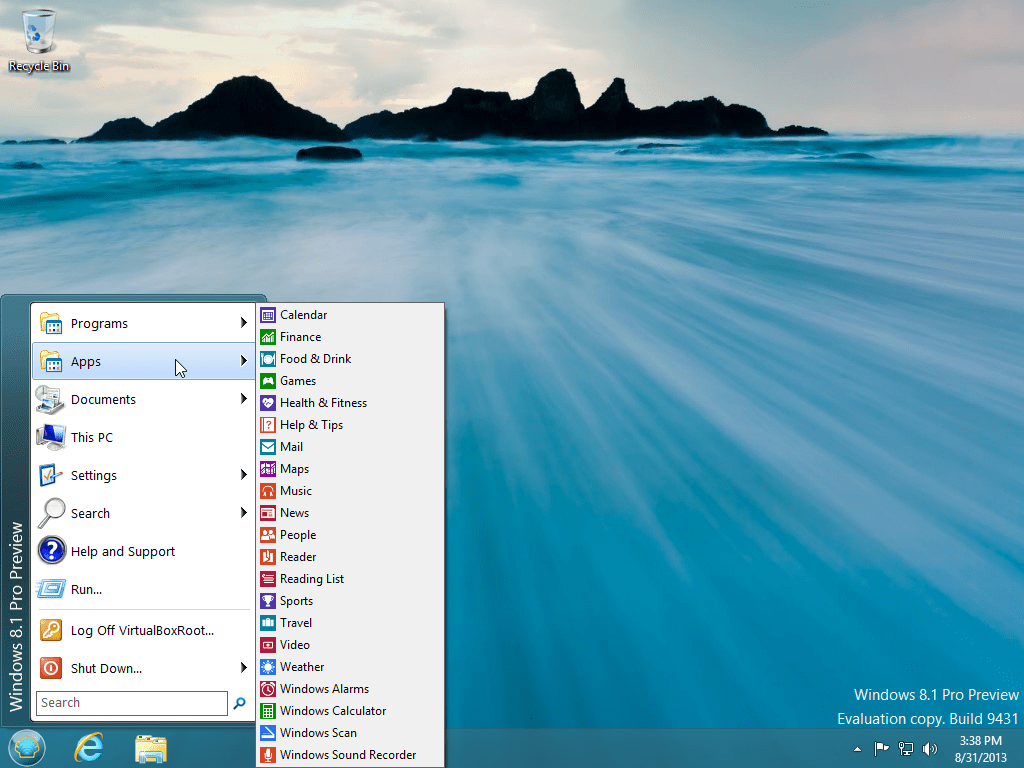Image resolution: width=1024 pixels, height=768 pixels.
Task: Open the Windows Sound Recorder microphone icon
Action: click(268, 755)
